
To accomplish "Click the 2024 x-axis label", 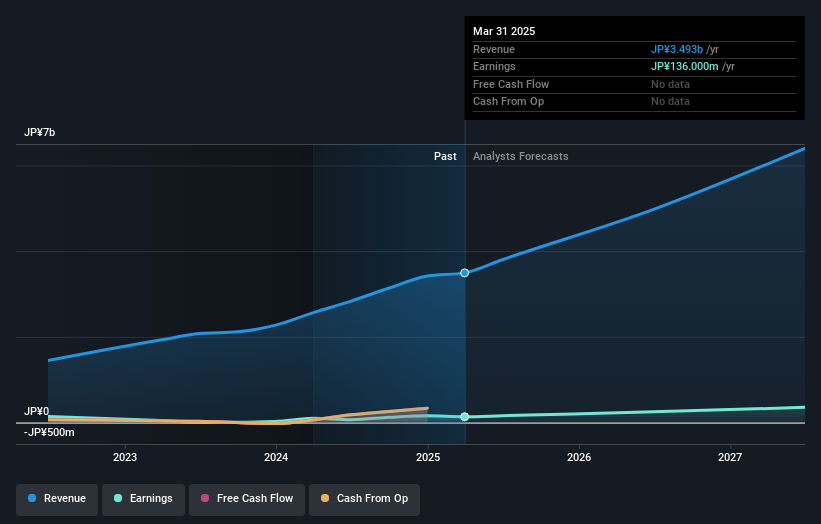I will point(276,457).
